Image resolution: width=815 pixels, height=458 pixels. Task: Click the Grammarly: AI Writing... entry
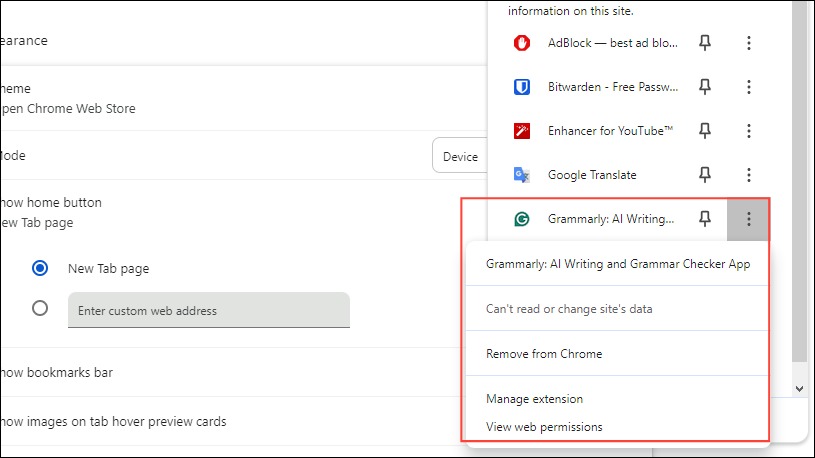611,219
